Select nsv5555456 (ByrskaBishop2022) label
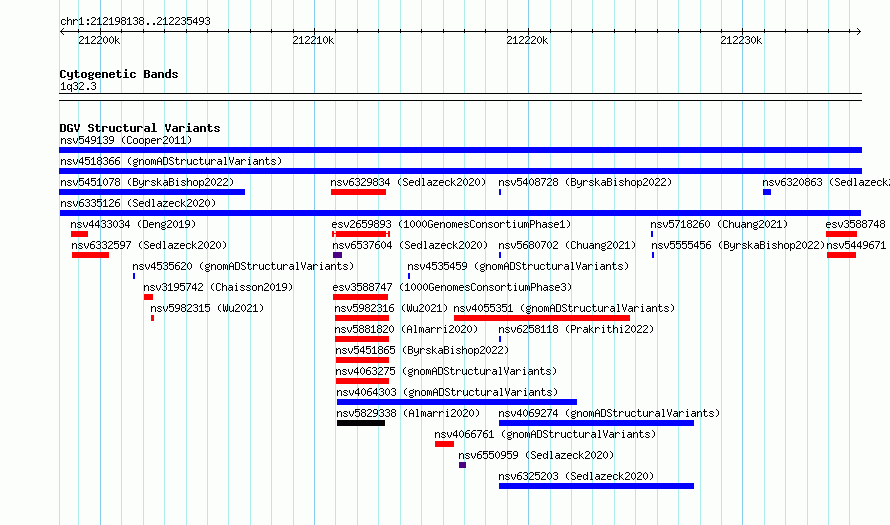This screenshot has width=890, height=525. click(x=737, y=245)
